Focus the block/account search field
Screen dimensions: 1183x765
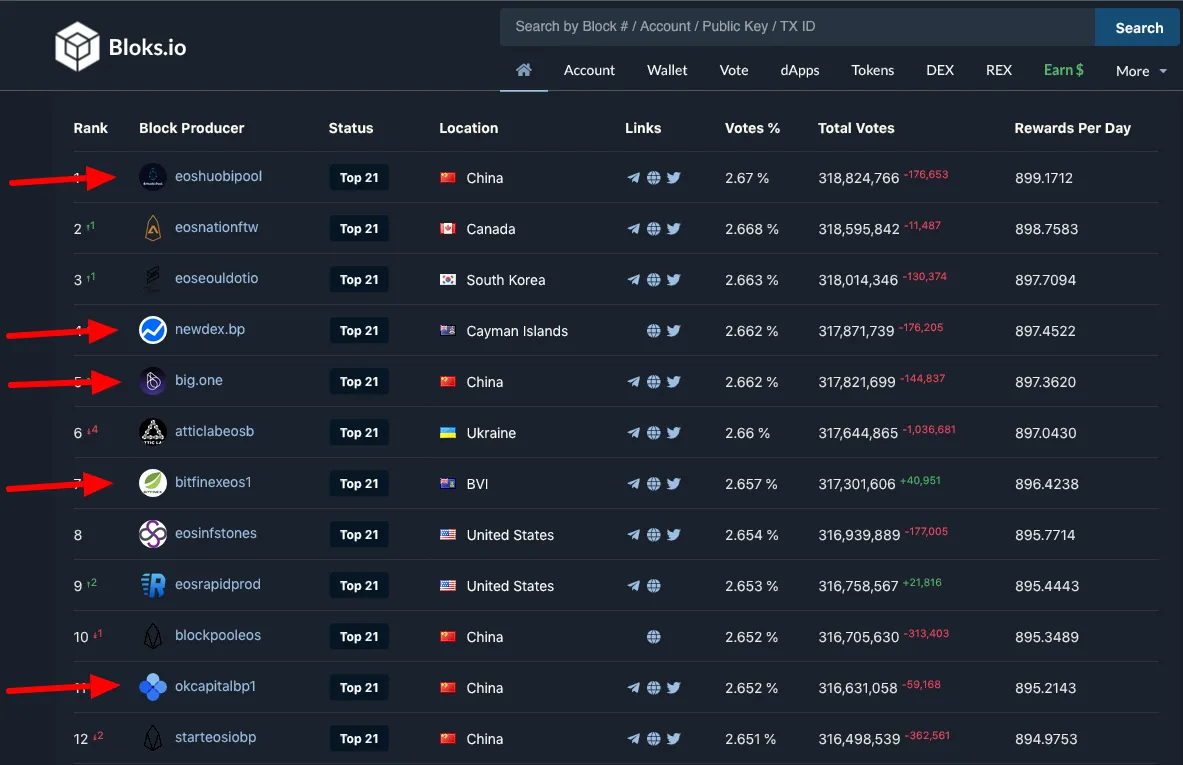tap(797, 27)
